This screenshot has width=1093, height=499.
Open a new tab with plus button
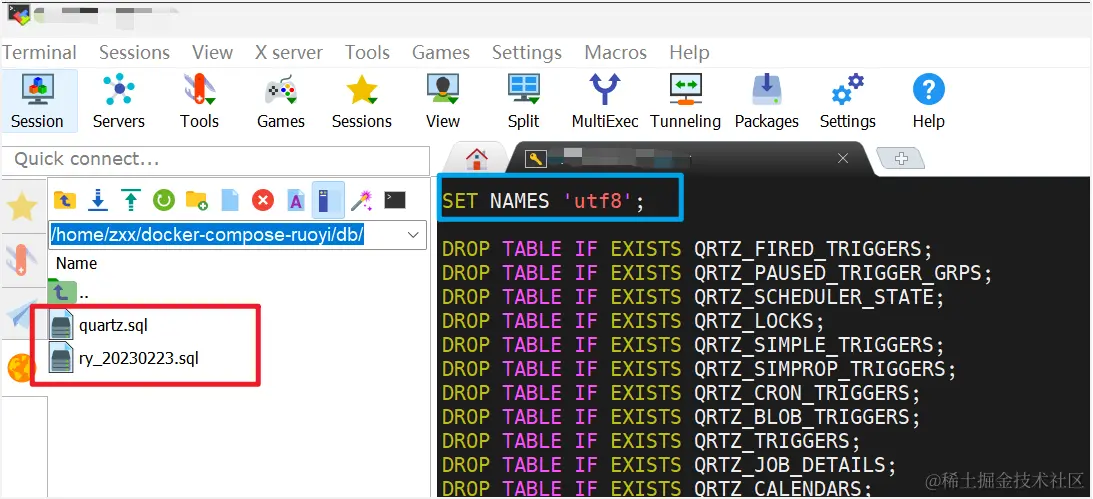[x=901, y=159]
